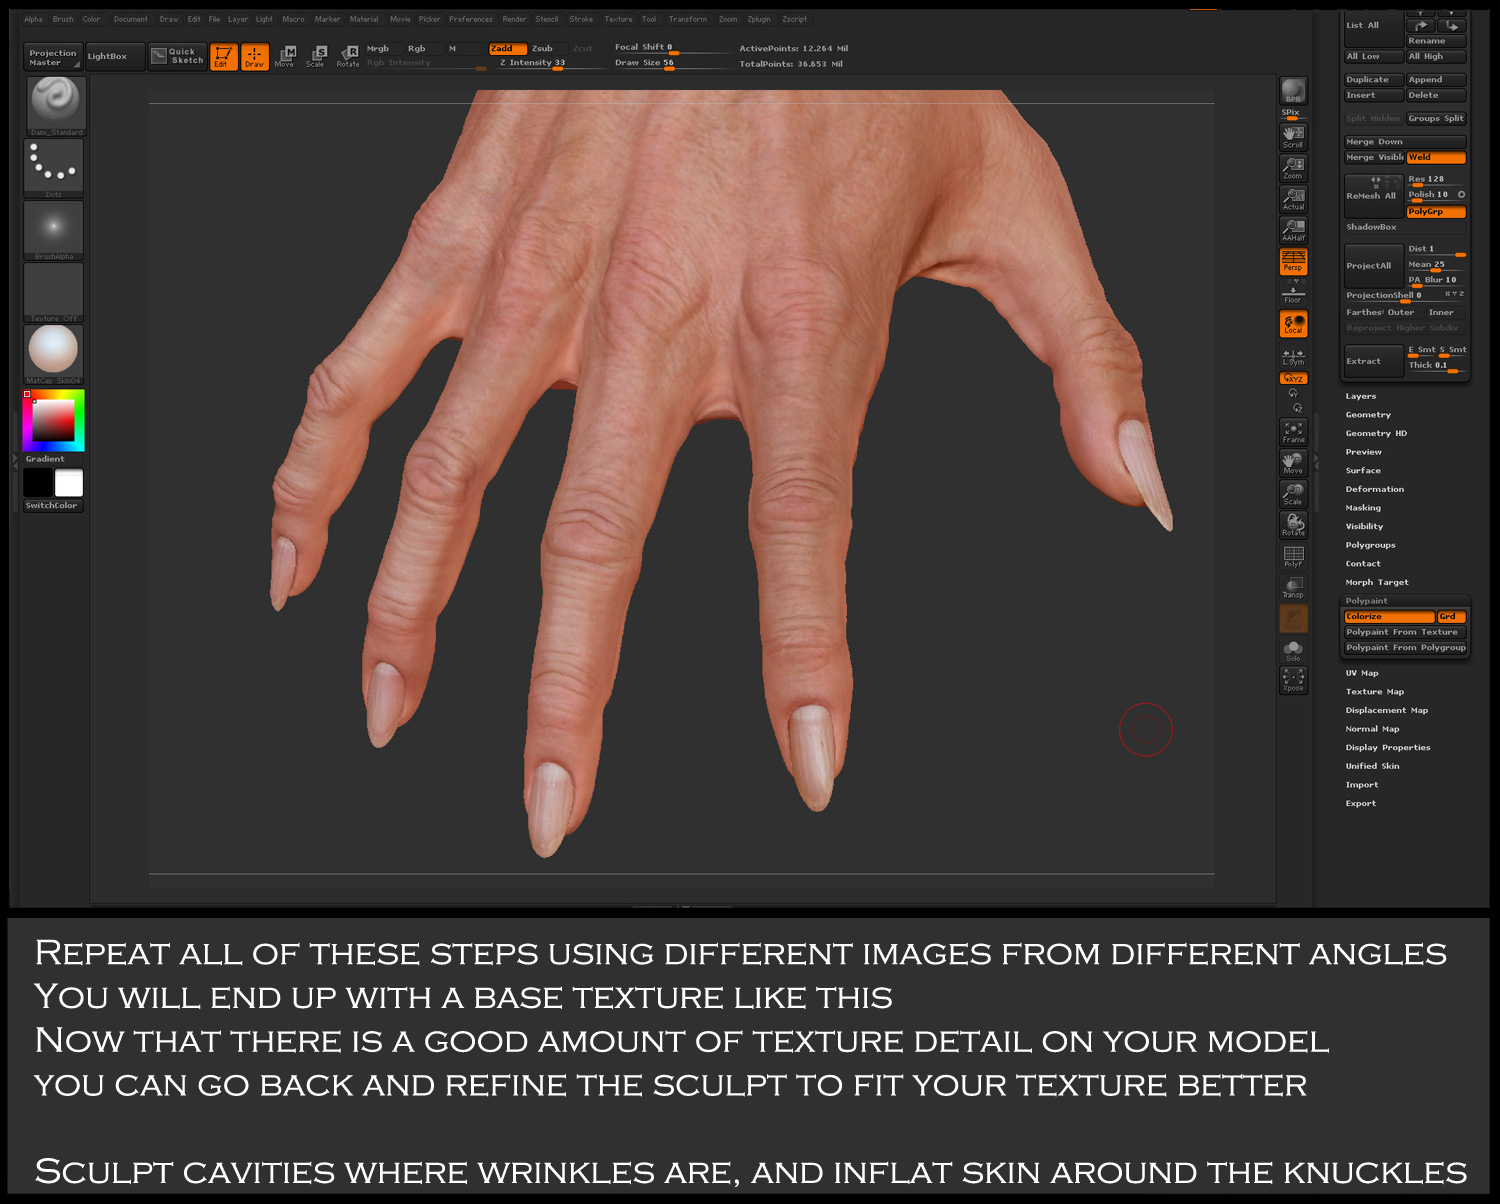Click the Xpose icon
Image resolution: width=1500 pixels, height=1204 pixels.
(x=1293, y=680)
